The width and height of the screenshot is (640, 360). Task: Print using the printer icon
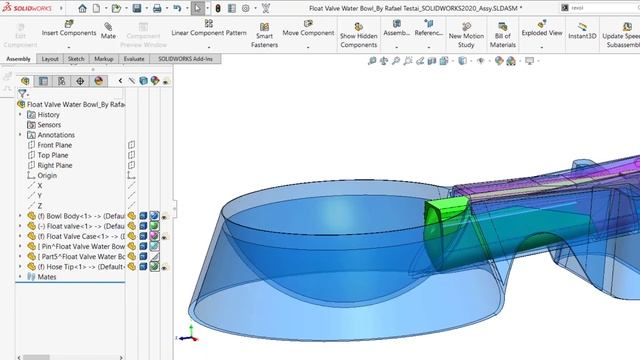[x=157, y=8]
